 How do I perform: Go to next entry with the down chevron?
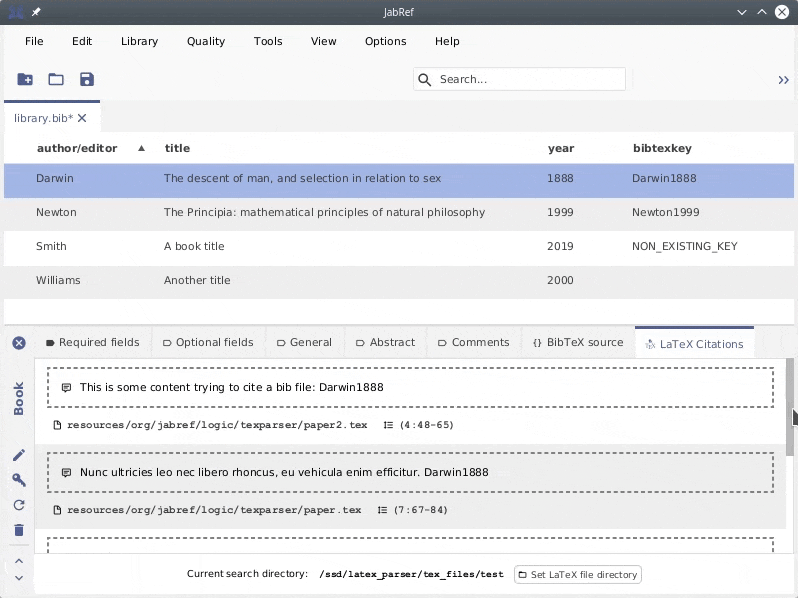(x=19, y=578)
